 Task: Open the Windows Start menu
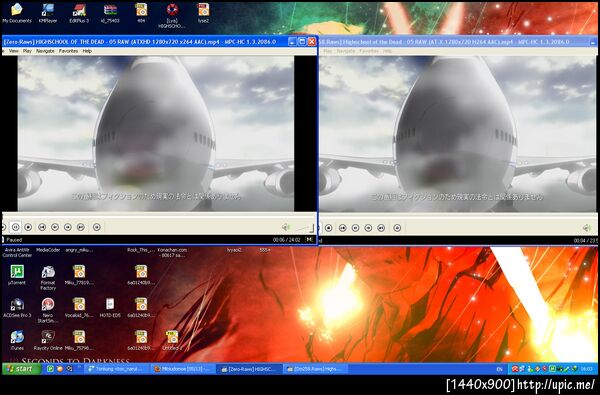tap(21, 369)
